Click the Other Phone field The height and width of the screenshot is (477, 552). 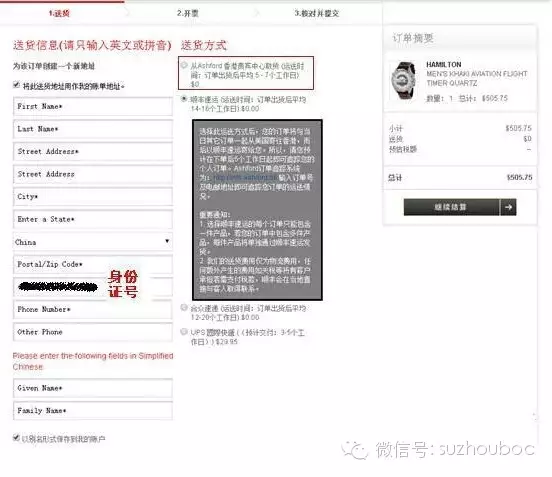(x=93, y=332)
